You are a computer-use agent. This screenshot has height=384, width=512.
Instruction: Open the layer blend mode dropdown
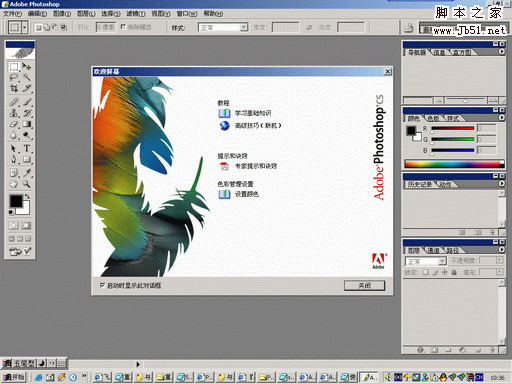426,261
